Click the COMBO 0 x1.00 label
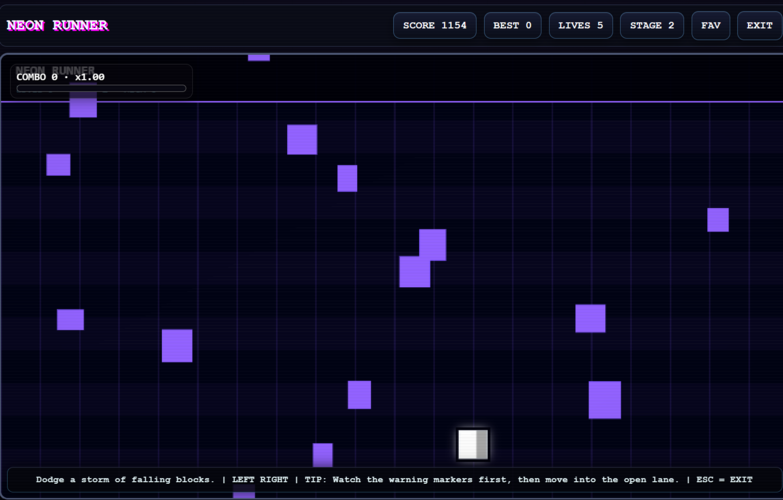The image size is (783, 500). (x=60, y=77)
